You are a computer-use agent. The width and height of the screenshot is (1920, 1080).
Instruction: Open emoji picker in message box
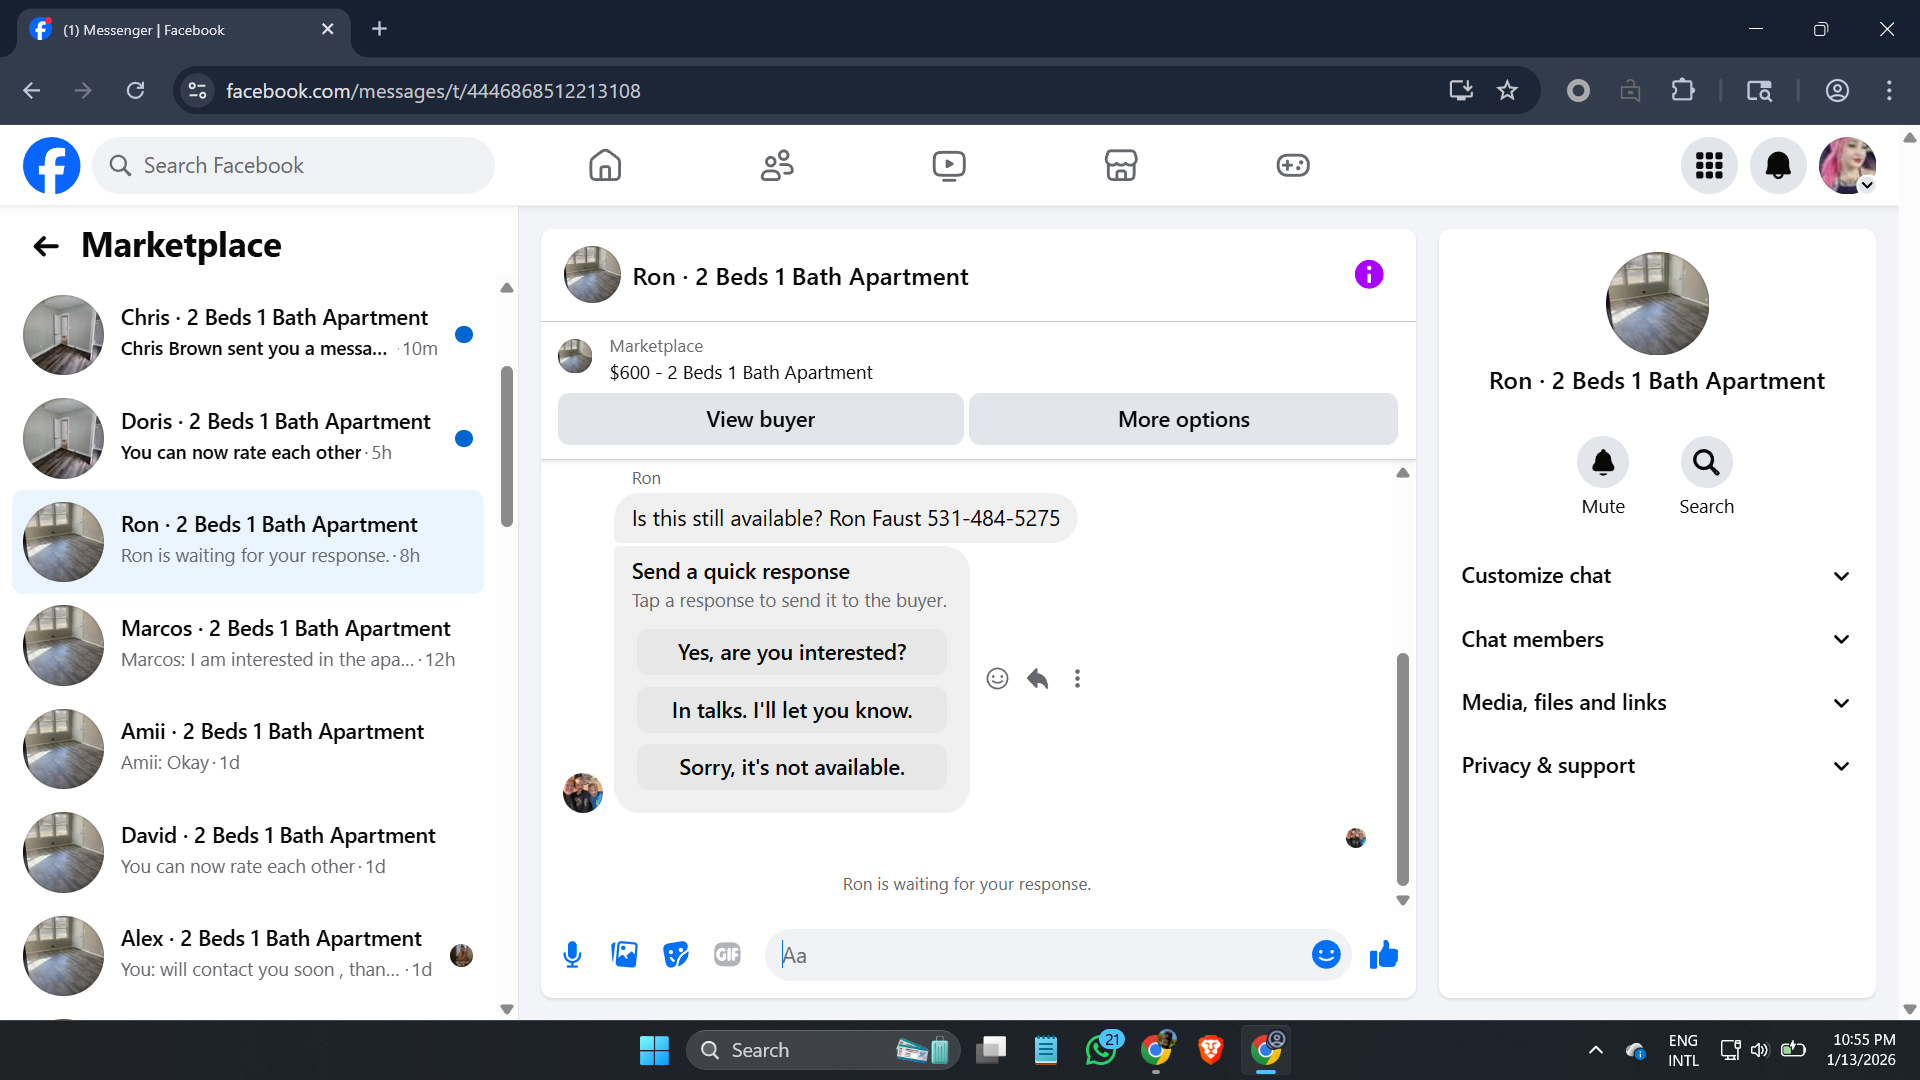coord(1326,955)
